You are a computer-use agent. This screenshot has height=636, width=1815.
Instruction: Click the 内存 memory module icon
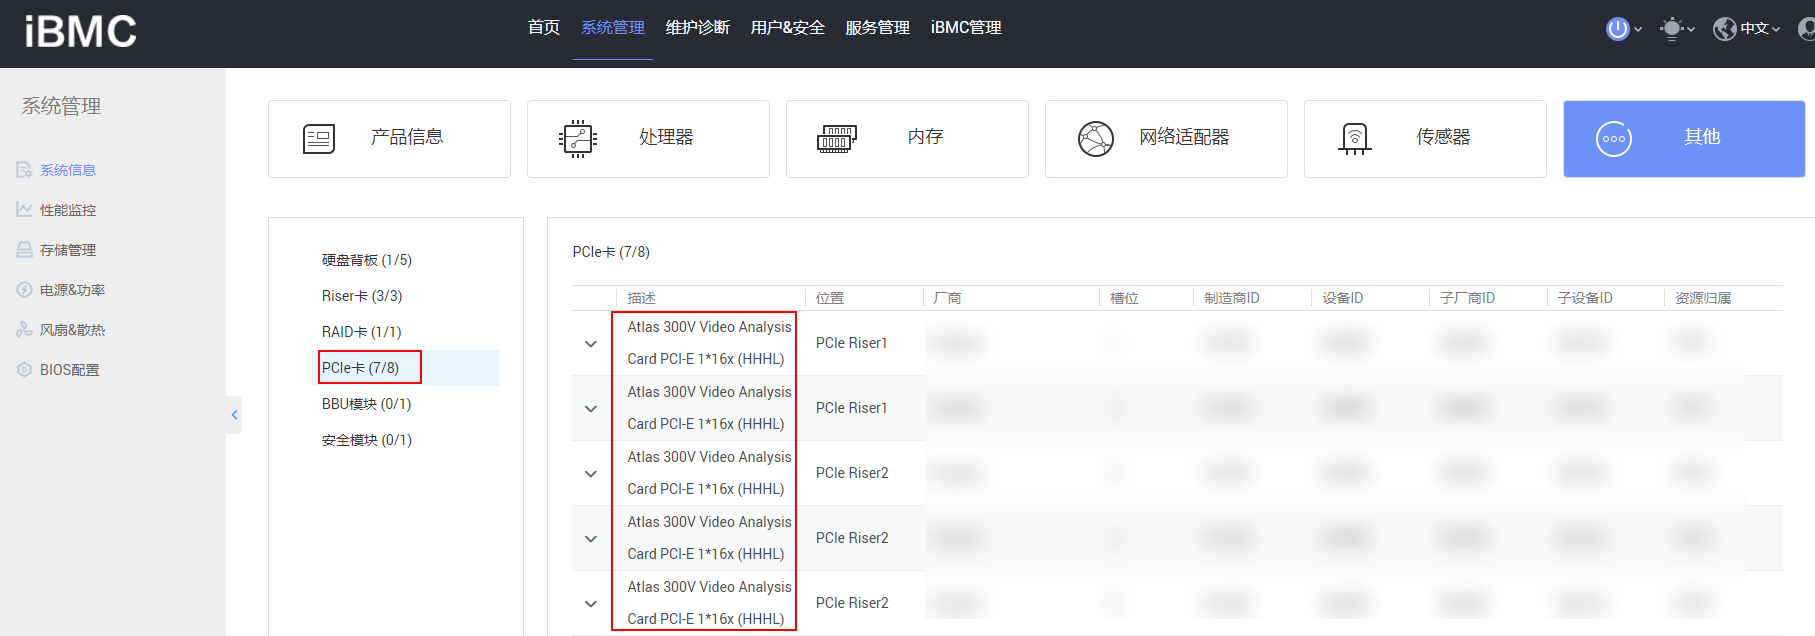(837, 139)
